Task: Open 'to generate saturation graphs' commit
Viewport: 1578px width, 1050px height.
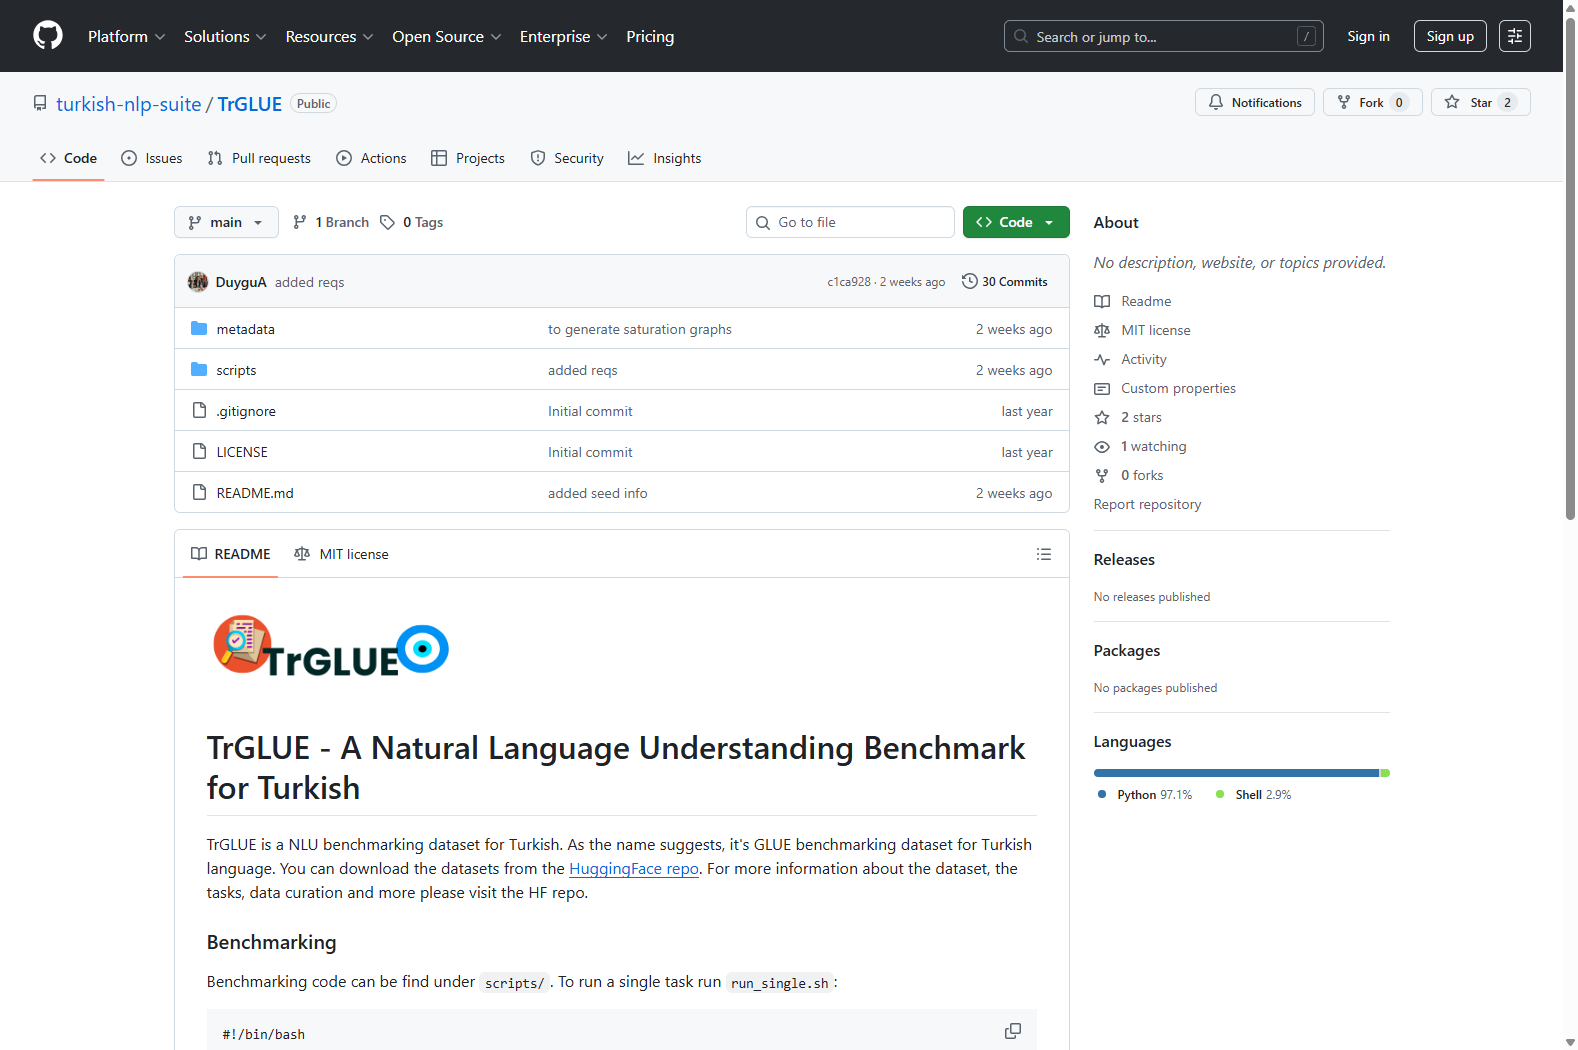Action: coord(640,329)
